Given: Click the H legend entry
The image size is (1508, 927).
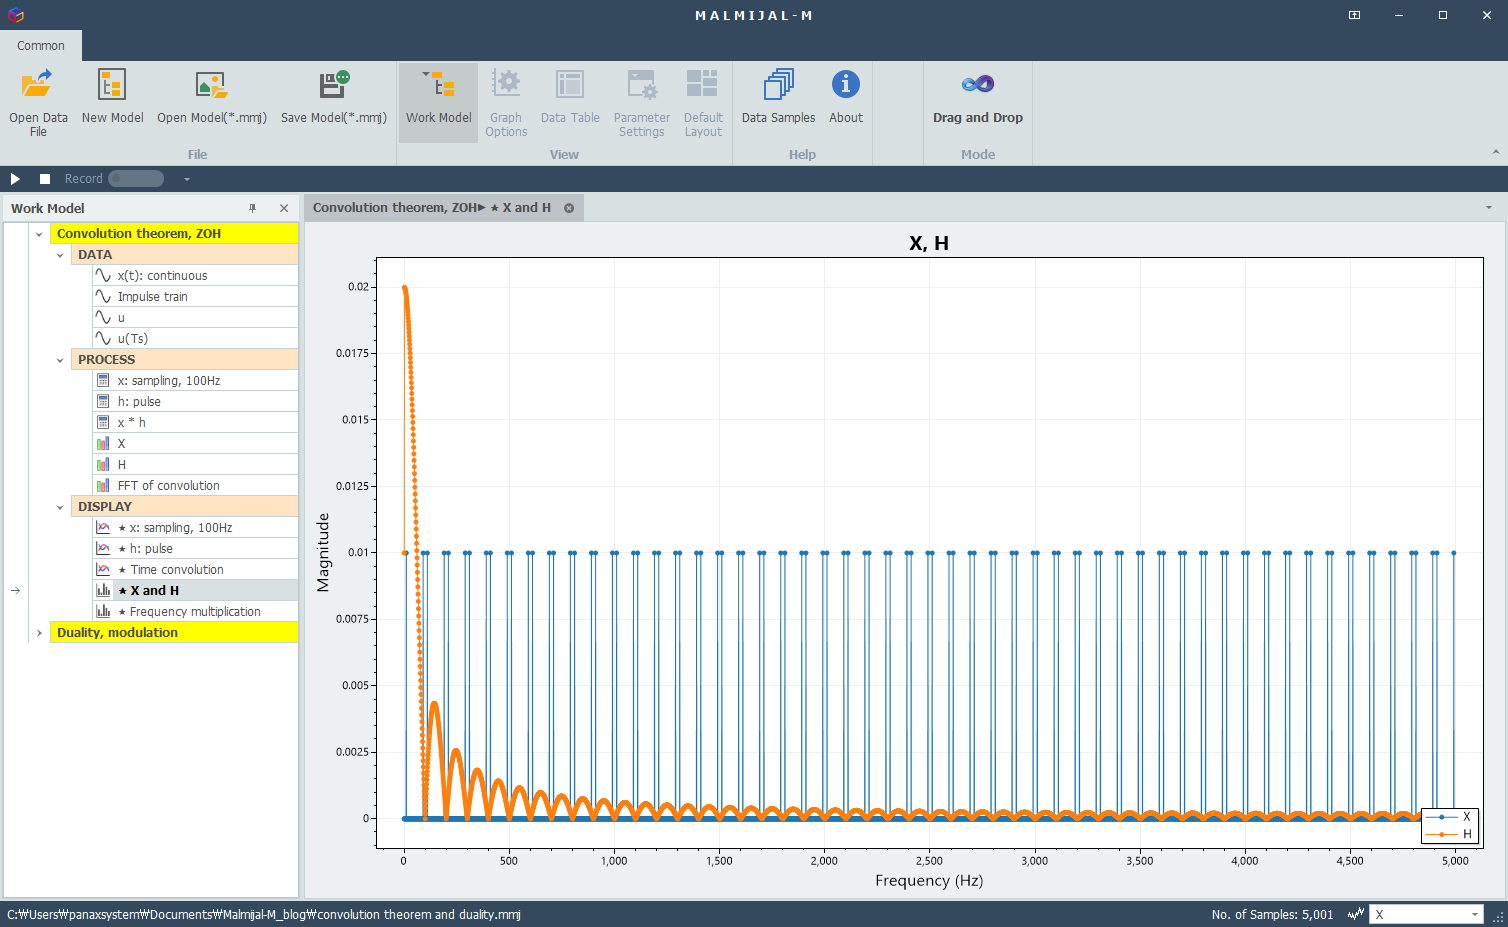Looking at the screenshot, I should click(1448, 834).
